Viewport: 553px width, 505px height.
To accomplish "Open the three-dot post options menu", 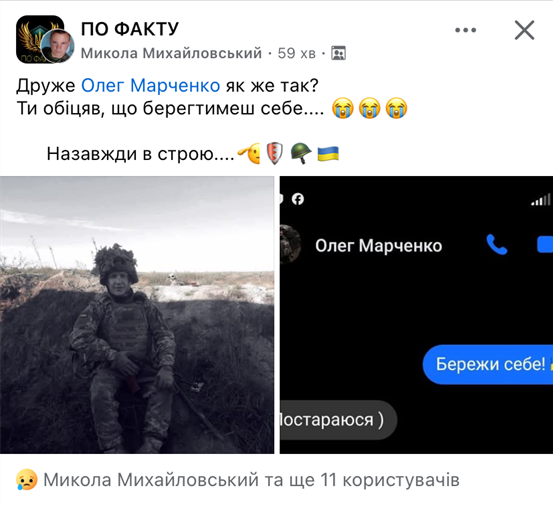I will click(x=466, y=30).
